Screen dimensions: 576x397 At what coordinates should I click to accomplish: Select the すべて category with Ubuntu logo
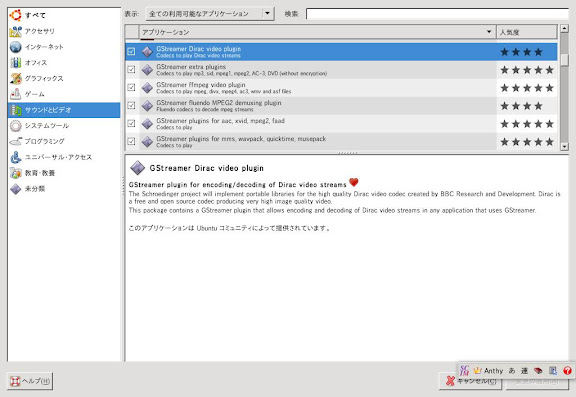[64, 15]
